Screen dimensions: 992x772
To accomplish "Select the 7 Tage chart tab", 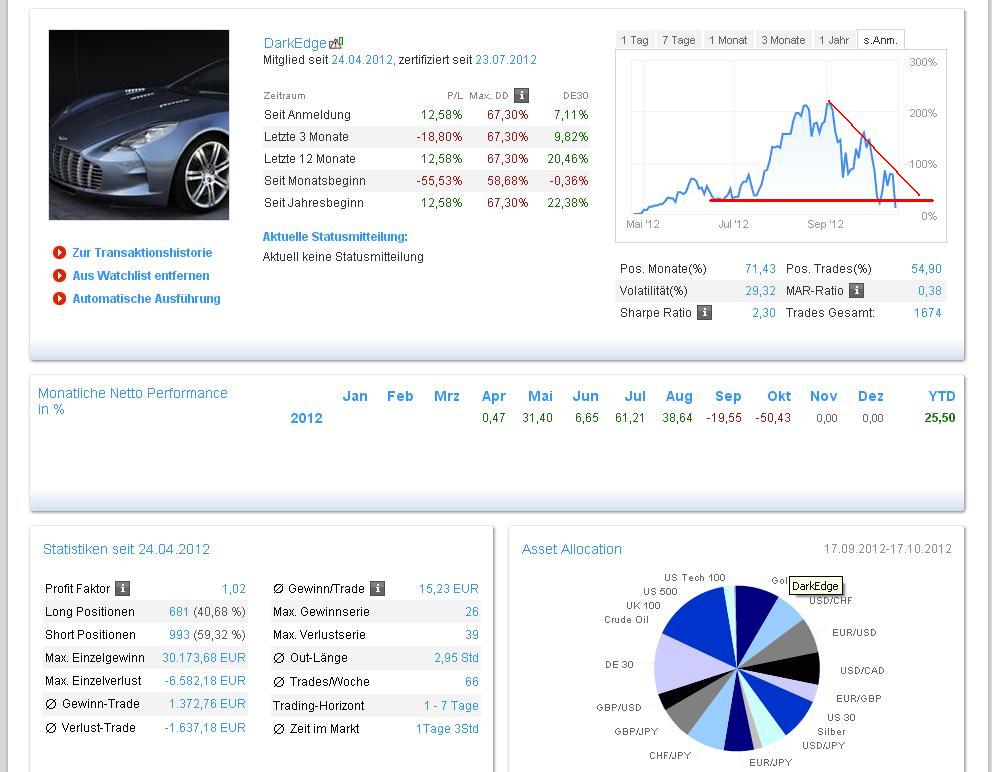I will point(678,40).
